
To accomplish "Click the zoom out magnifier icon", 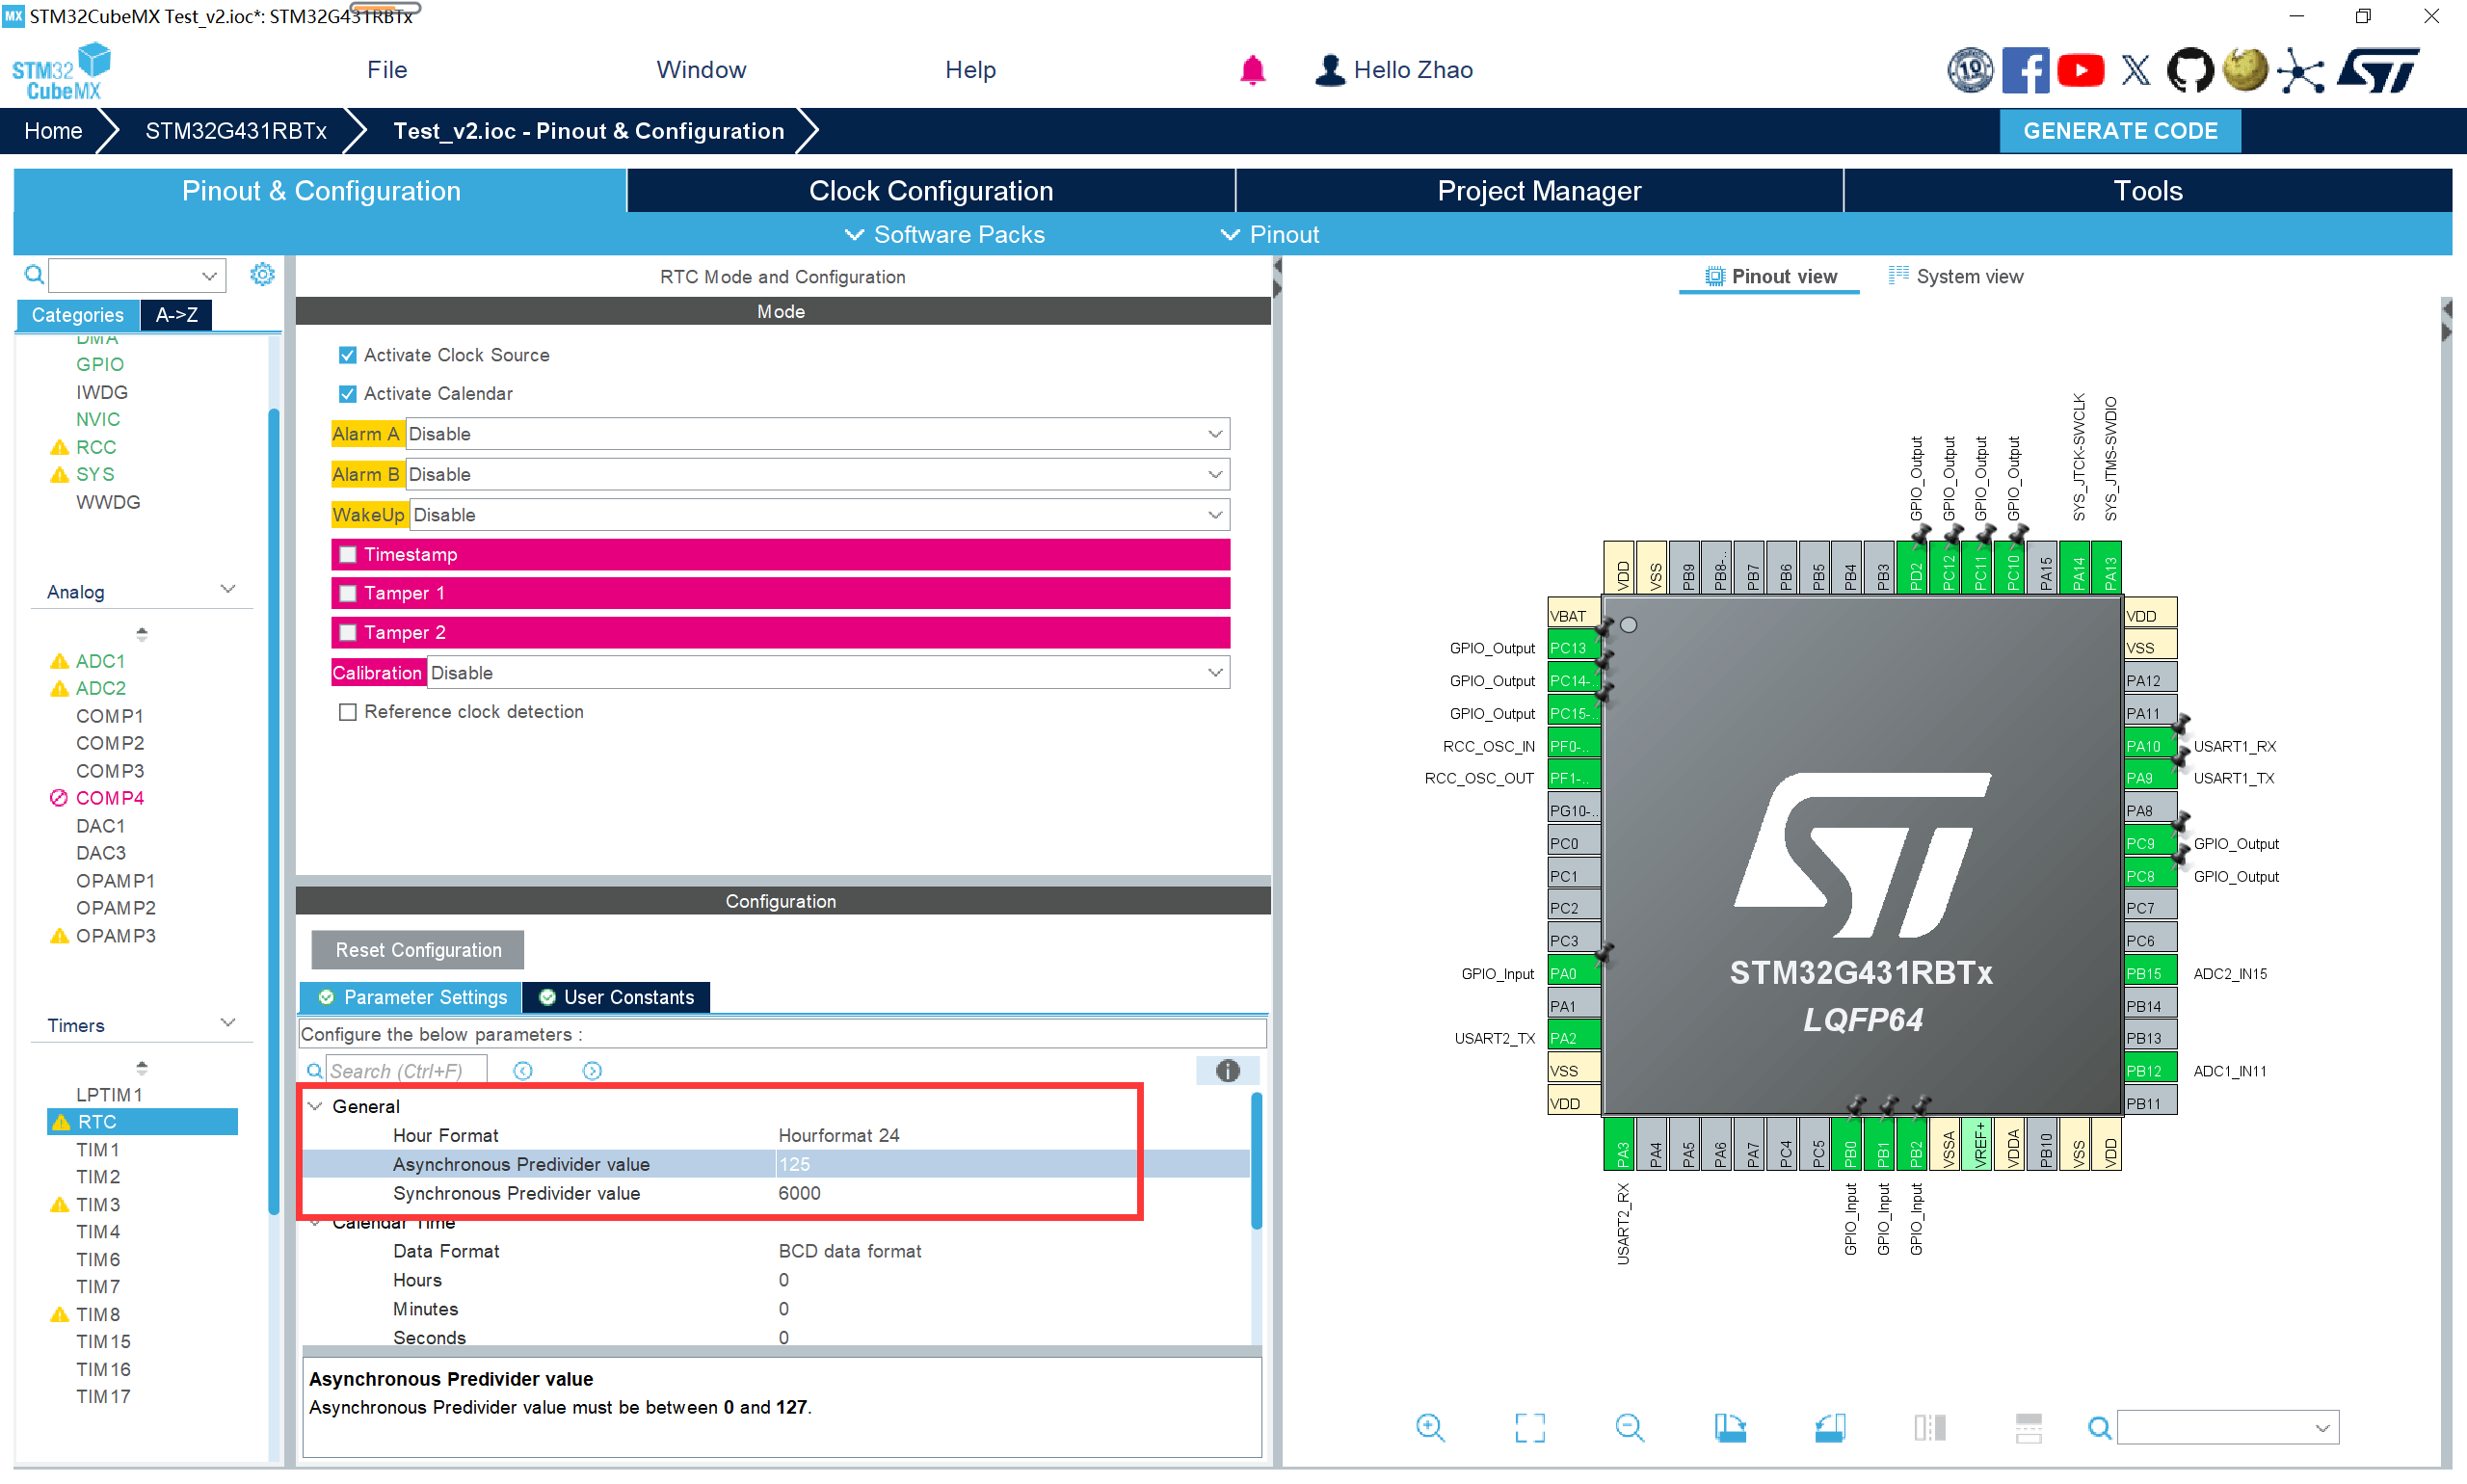I will point(1629,1427).
